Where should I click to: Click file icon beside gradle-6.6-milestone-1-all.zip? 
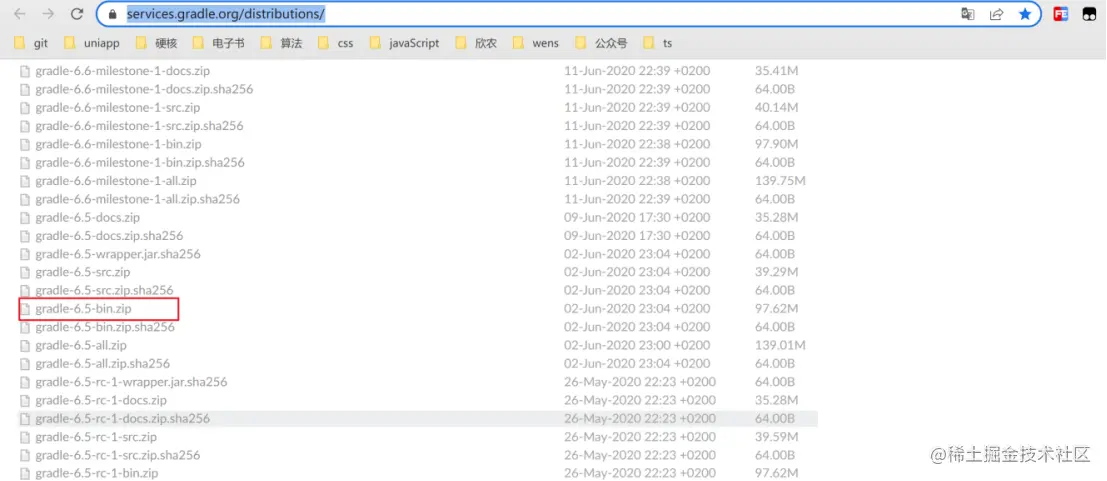click(26, 181)
